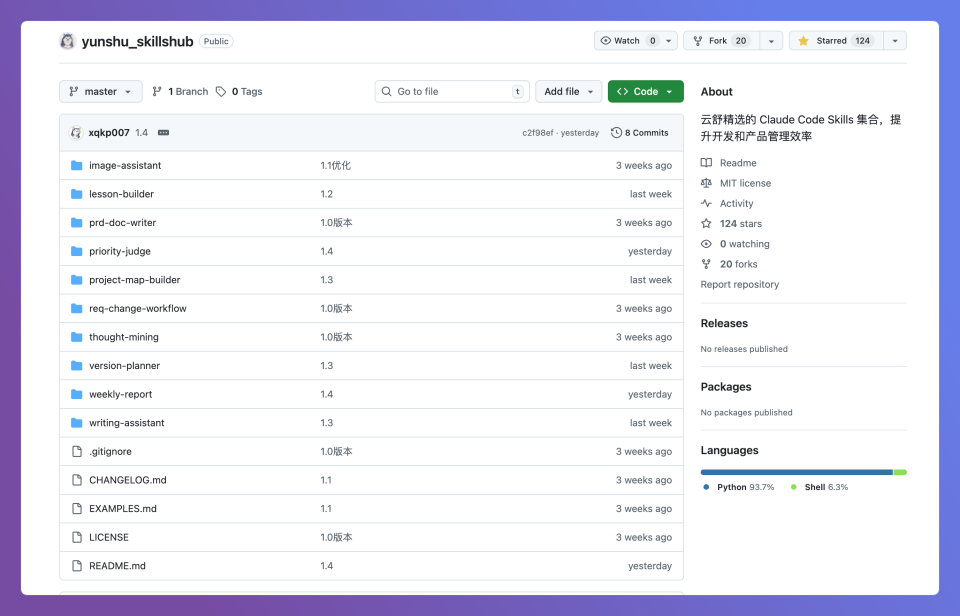Open the green Code dropdown
This screenshot has height=616, width=960.
tap(645, 91)
